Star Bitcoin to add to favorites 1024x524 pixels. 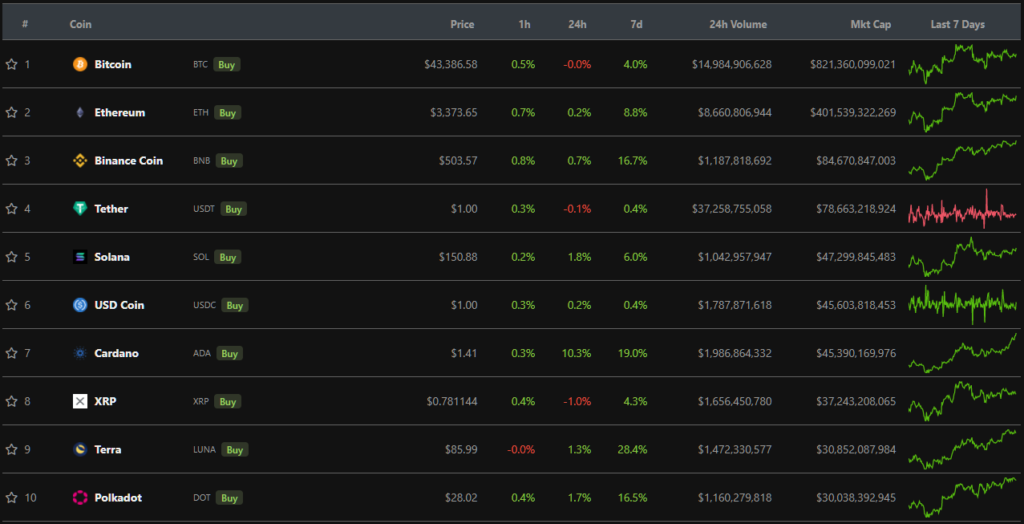click(x=12, y=64)
